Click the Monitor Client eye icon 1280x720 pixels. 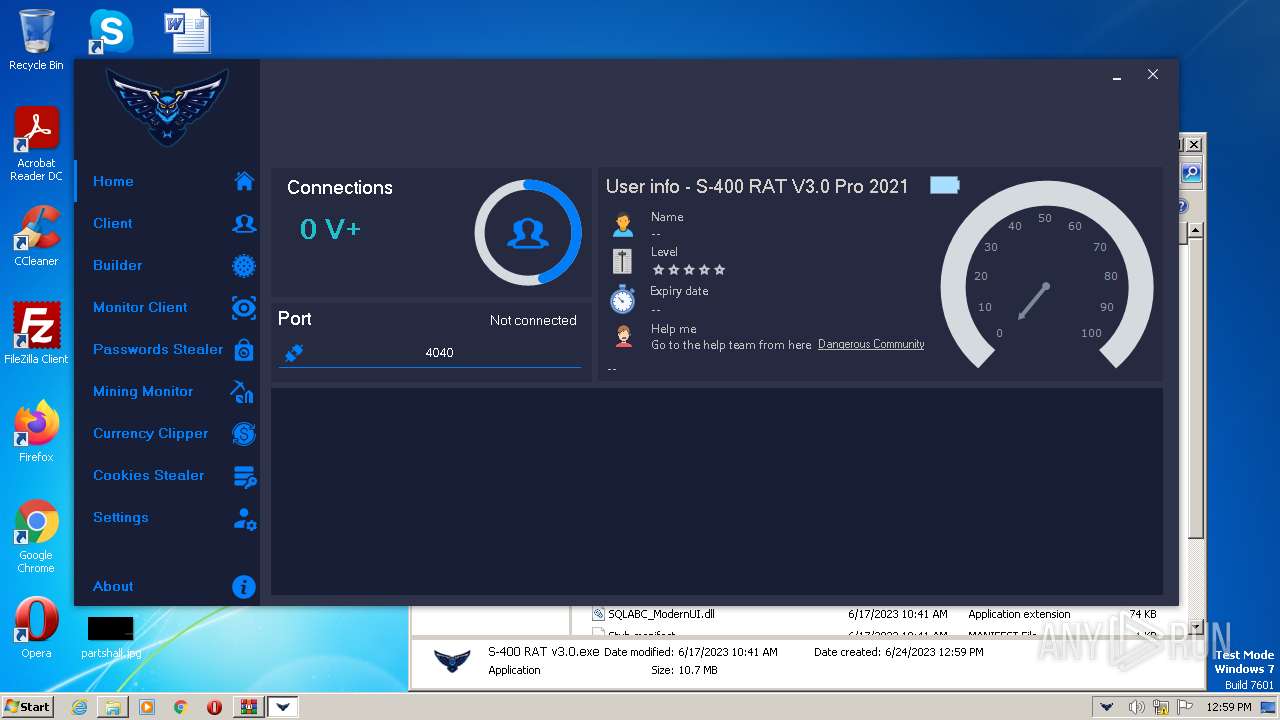244,307
